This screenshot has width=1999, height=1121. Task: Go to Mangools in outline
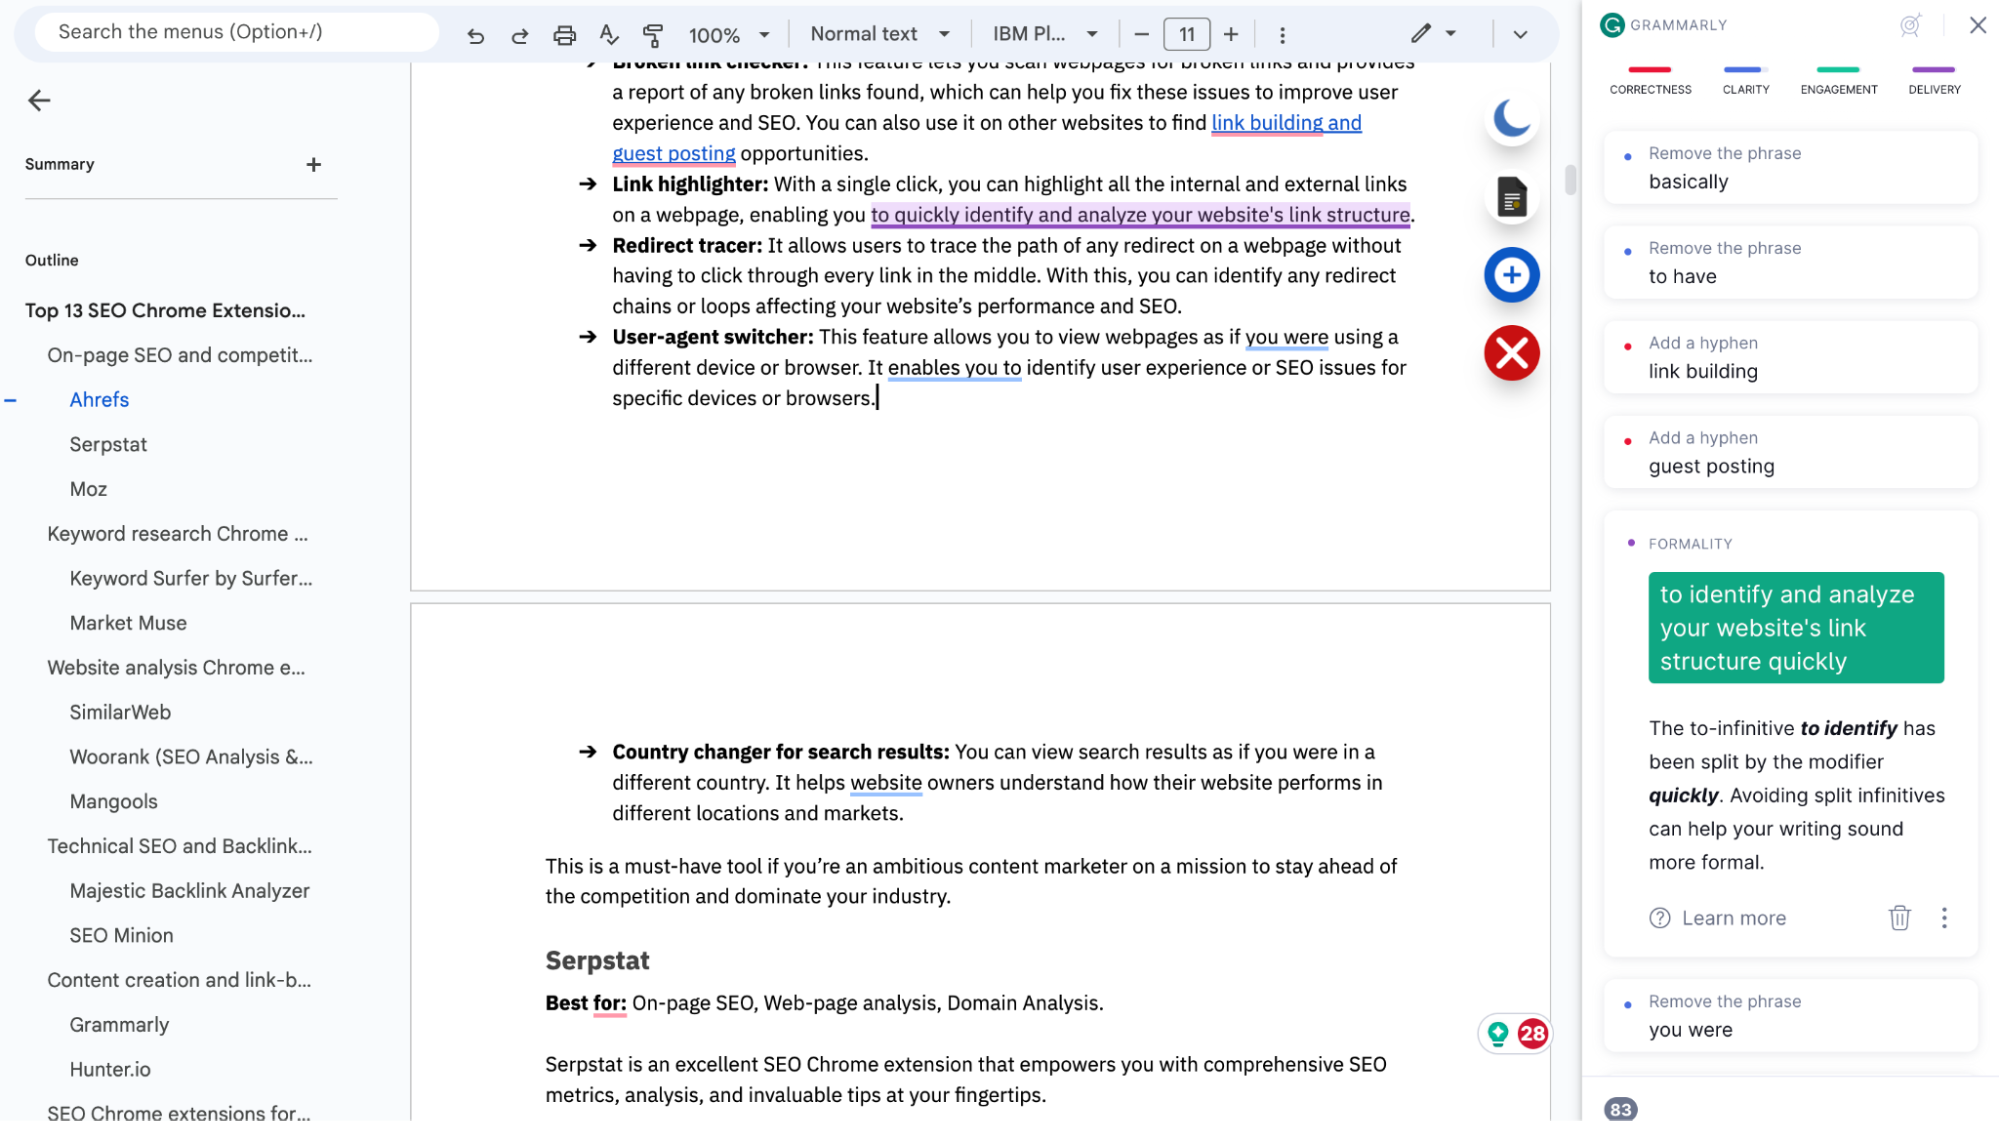point(113,802)
